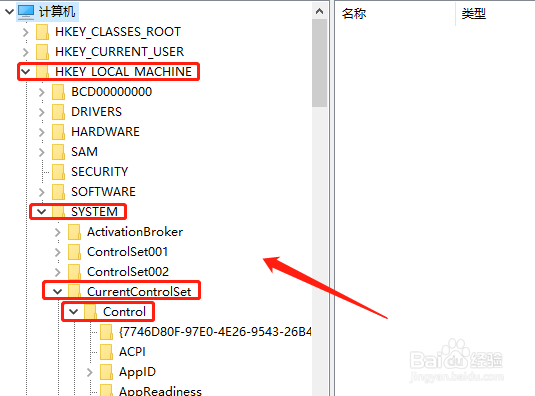Collapse the HKEY_LOCAL_MACHINE key

pos(26,72)
